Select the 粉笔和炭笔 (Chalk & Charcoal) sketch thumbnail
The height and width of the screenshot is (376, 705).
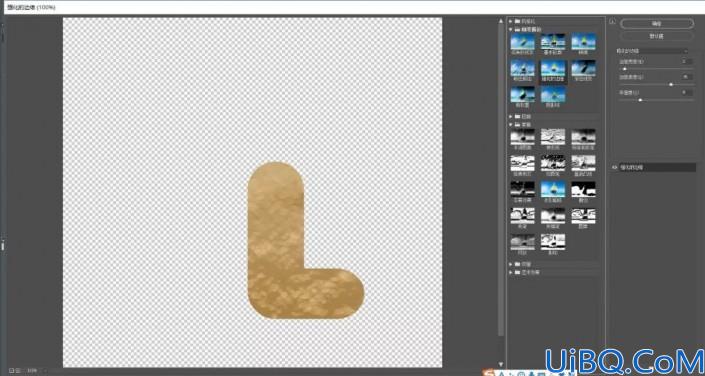(584, 137)
